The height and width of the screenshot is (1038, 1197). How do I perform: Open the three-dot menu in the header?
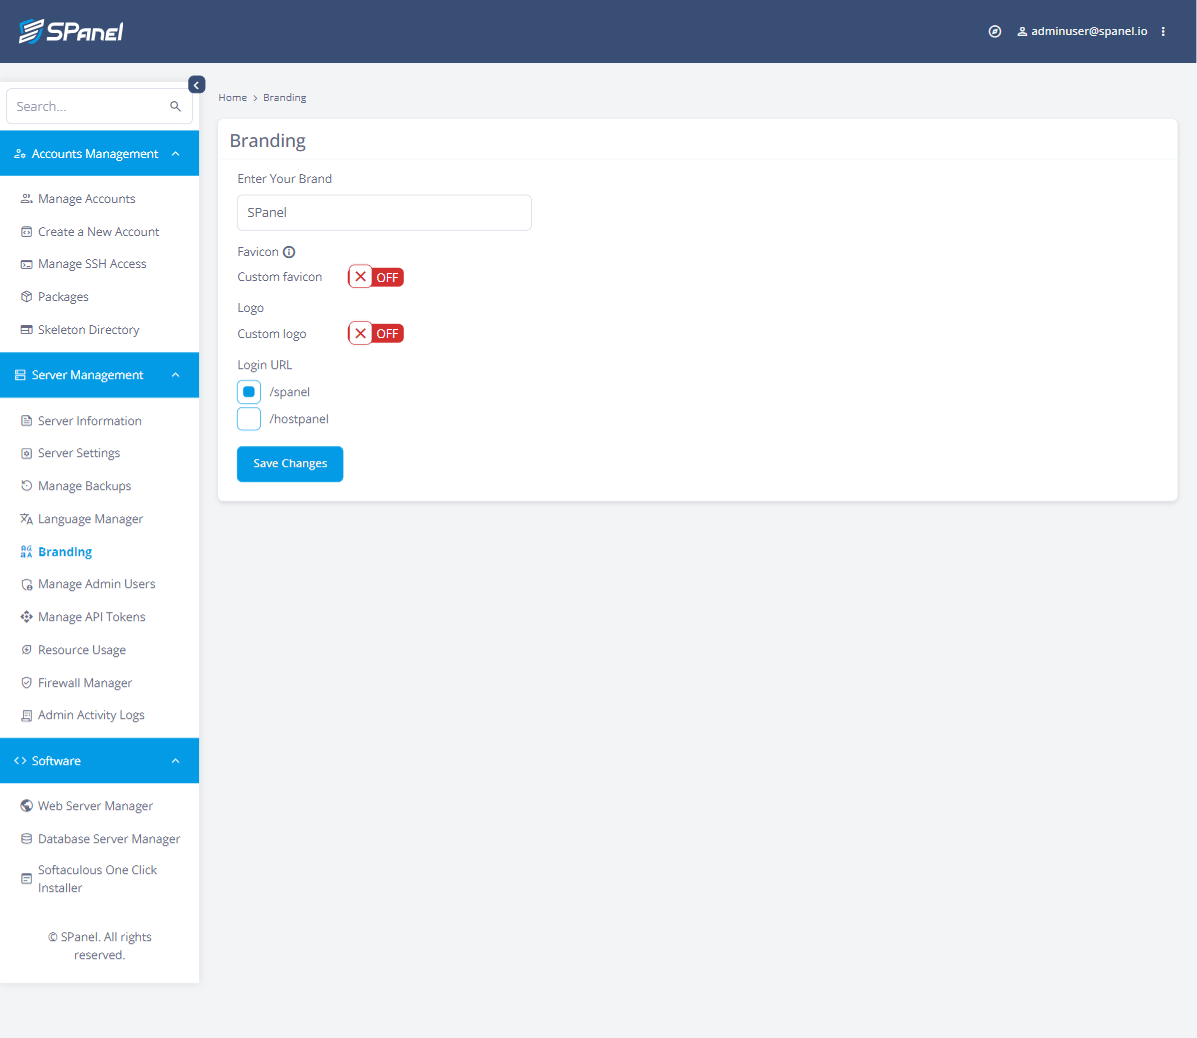[x=1163, y=31]
